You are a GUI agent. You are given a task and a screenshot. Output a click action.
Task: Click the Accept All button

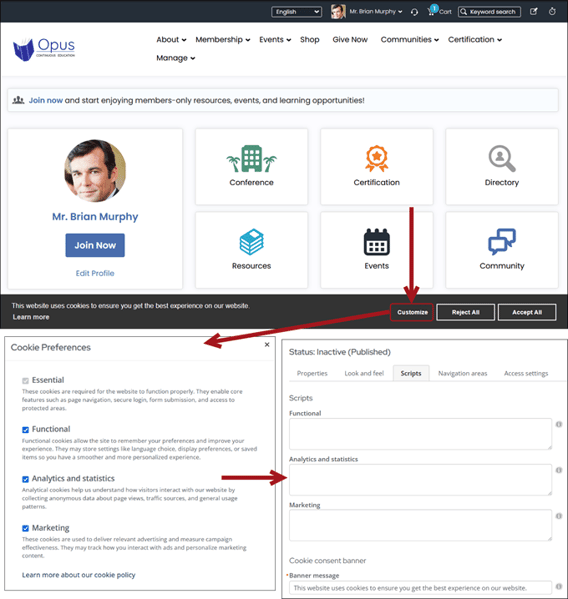tap(527, 312)
